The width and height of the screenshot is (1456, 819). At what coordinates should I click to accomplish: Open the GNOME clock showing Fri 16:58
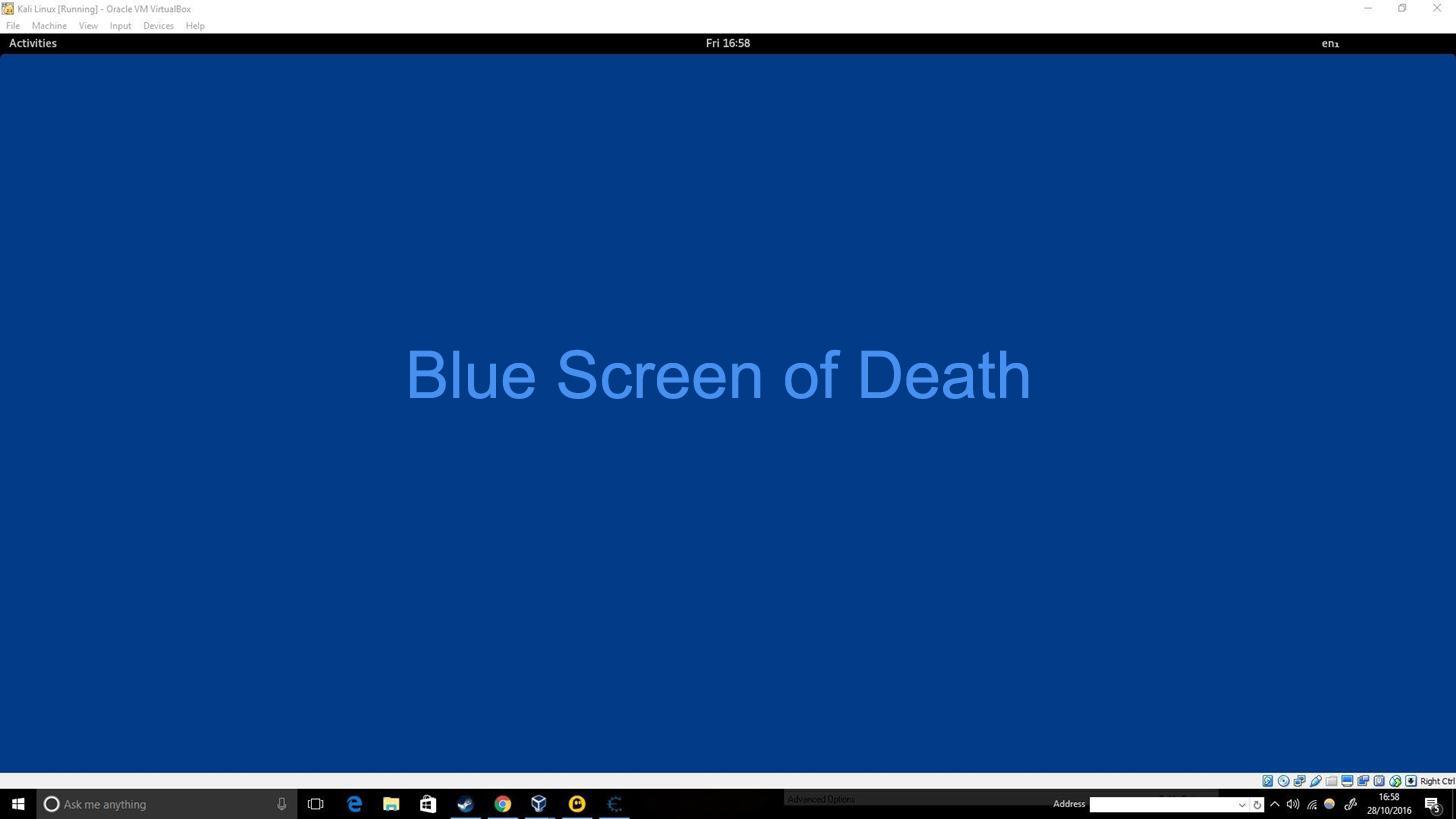(x=728, y=43)
